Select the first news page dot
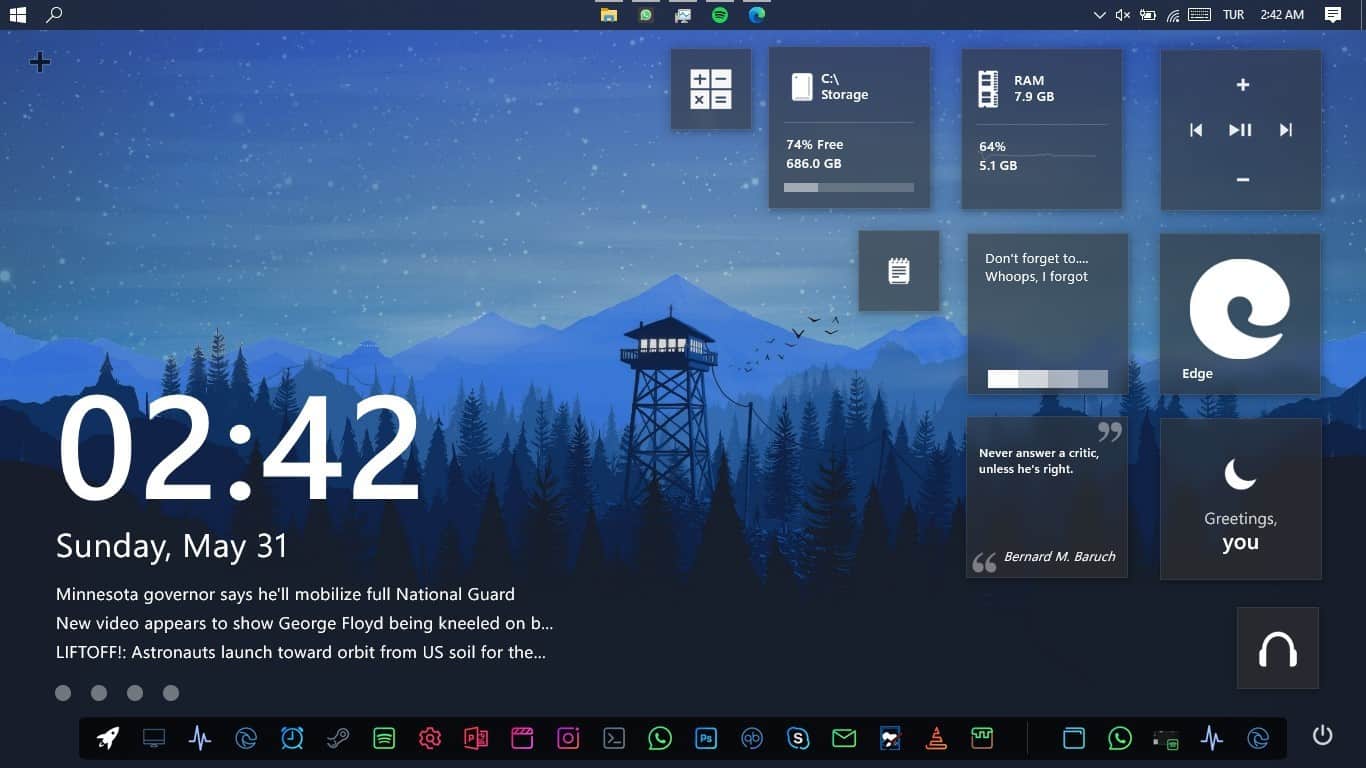 63,693
